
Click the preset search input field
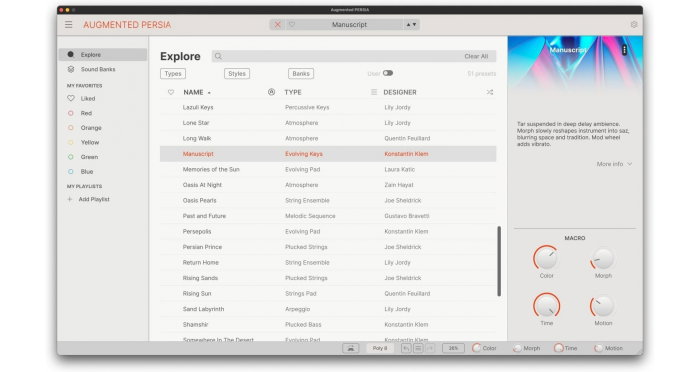[x=354, y=56]
